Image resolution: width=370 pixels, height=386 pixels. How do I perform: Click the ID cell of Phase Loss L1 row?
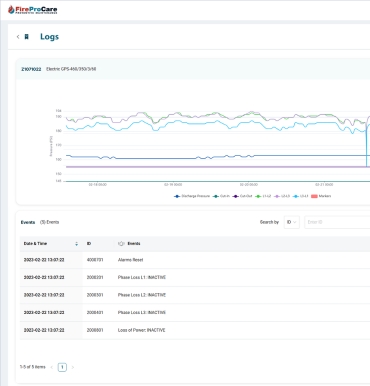(95, 277)
